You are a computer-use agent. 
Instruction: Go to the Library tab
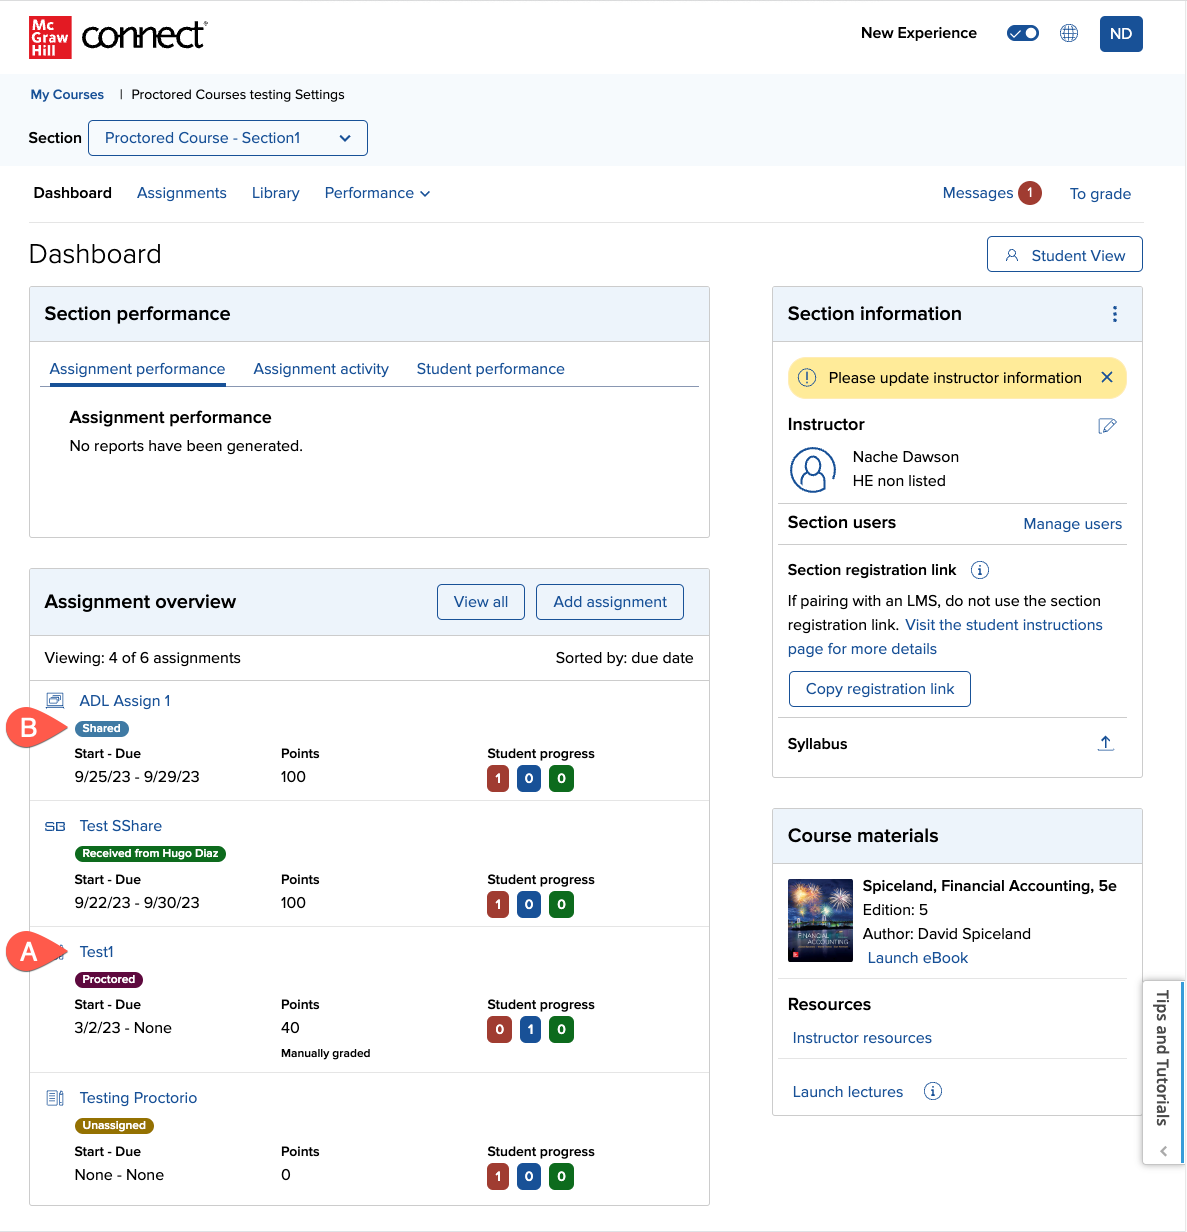tap(275, 193)
